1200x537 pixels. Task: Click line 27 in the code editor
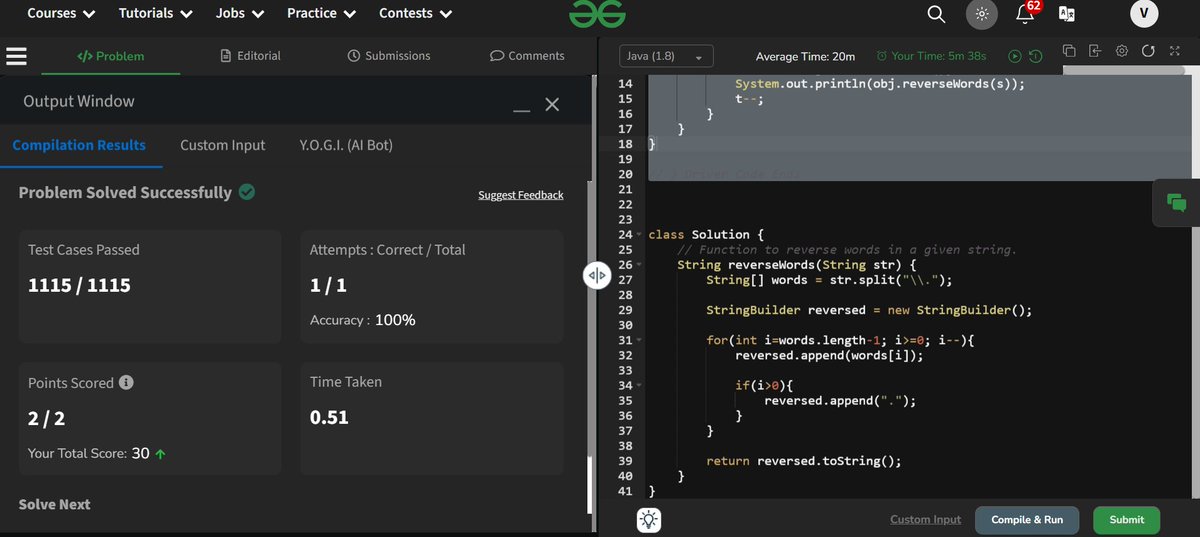click(x=829, y=280)
